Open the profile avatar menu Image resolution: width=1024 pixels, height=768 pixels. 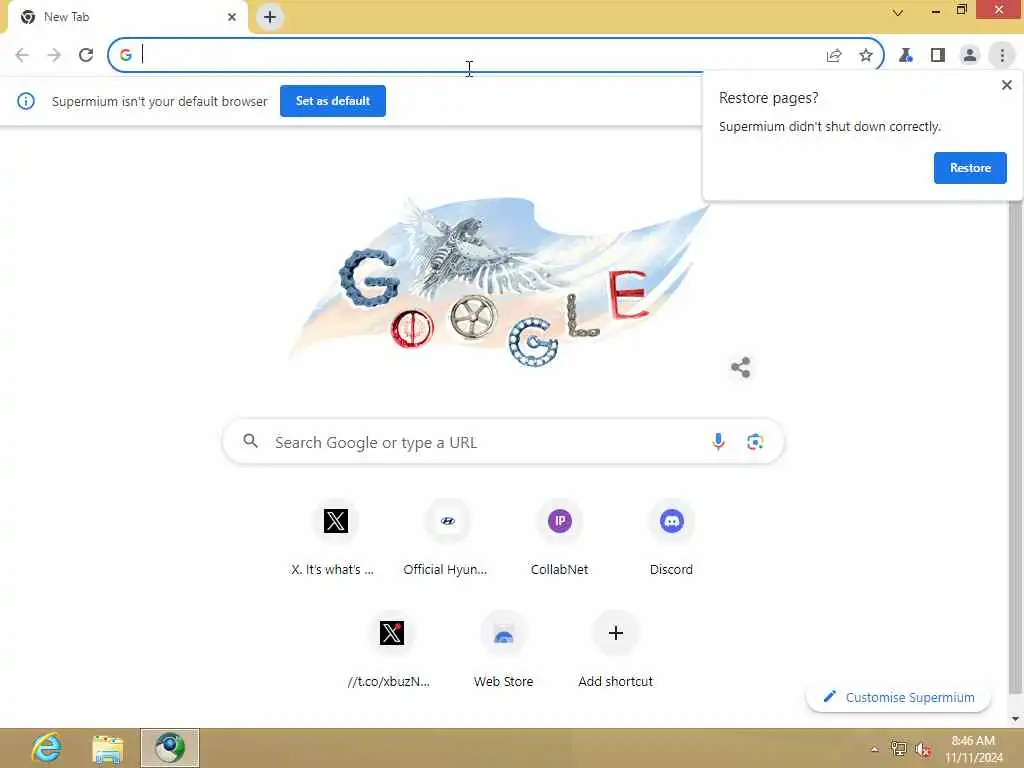(x=970, y=56)
